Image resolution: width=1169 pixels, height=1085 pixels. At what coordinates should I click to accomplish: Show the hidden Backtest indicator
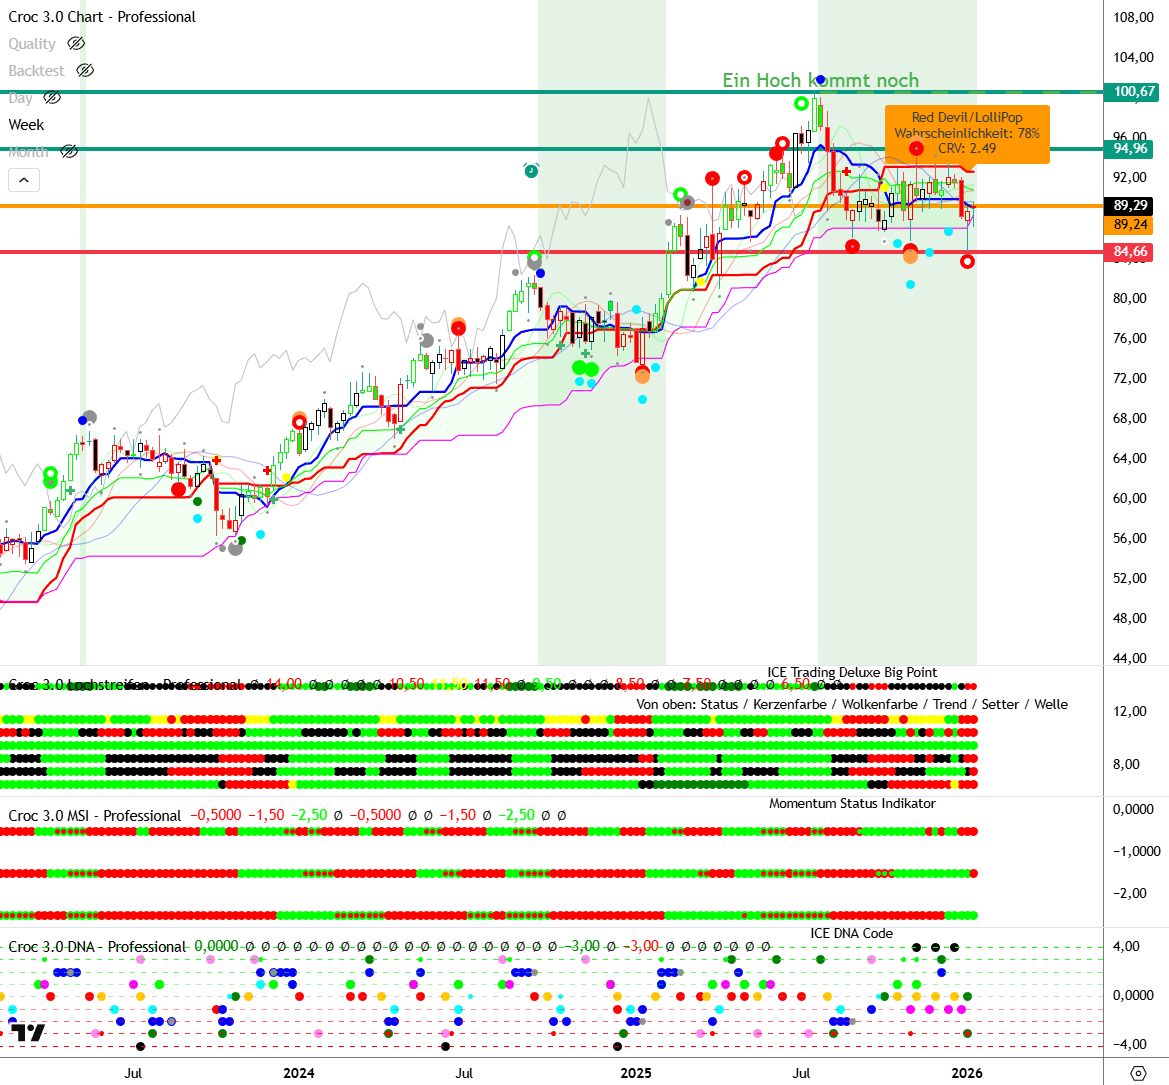[85, 71]
